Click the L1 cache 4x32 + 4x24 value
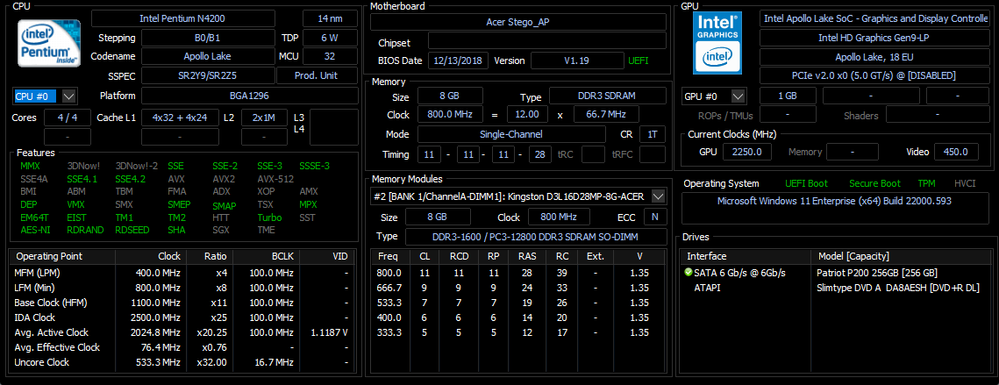Image resolution: width=999 pixels, height=385 pixels. [180, 118]
